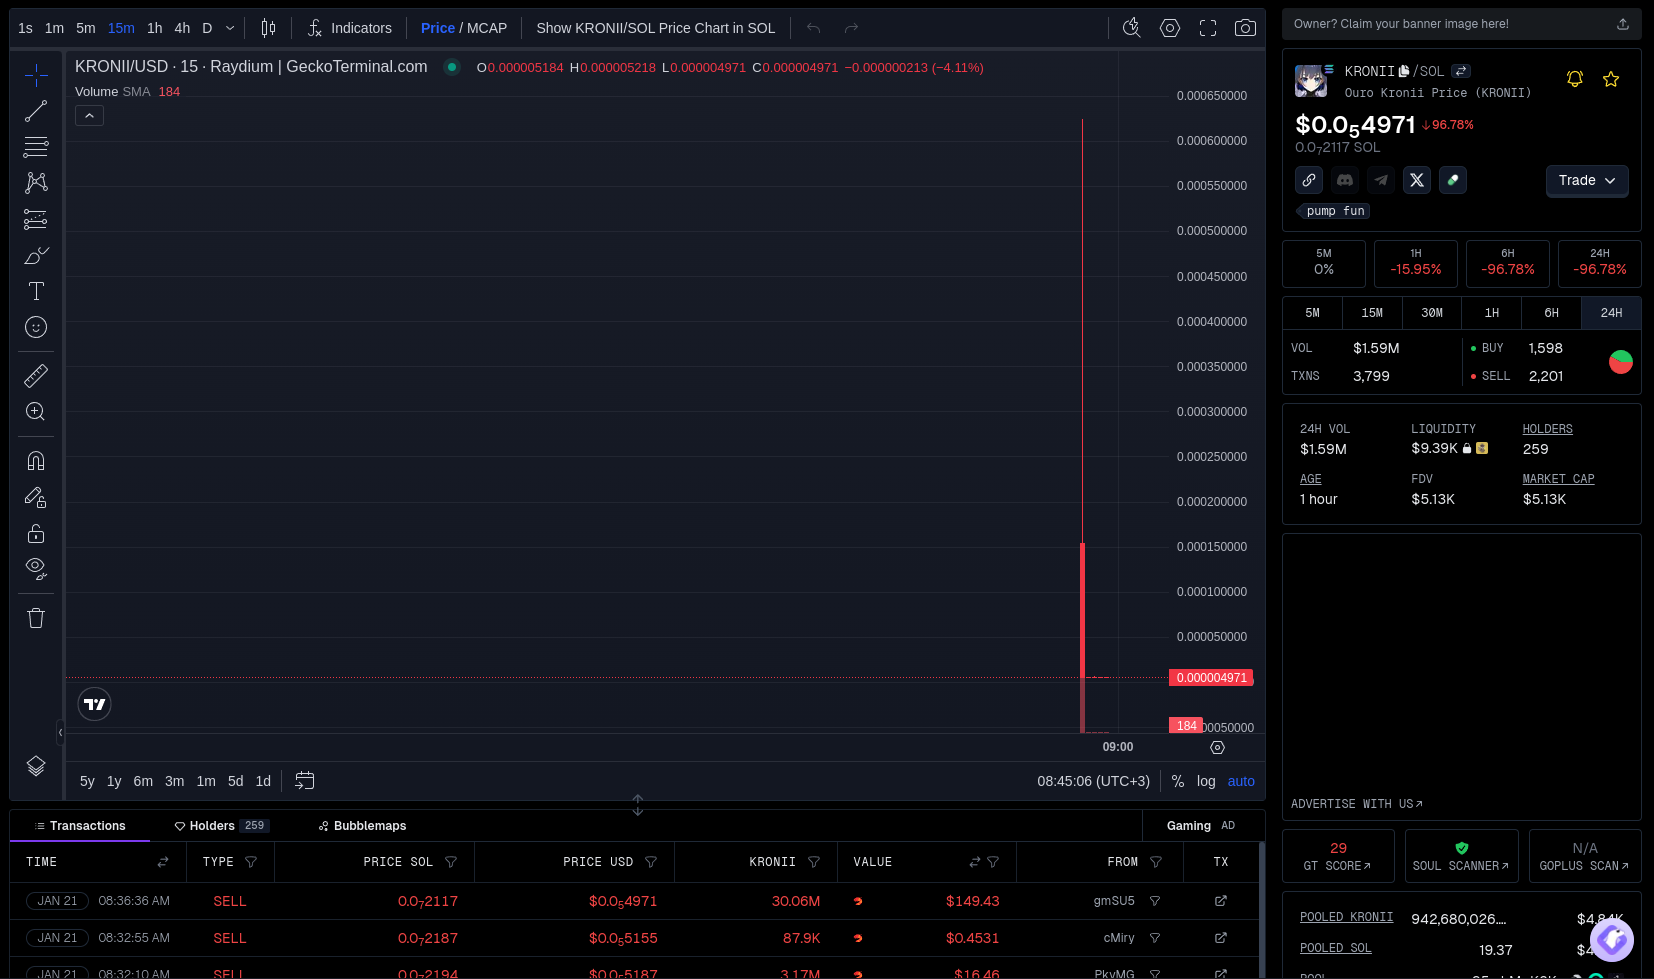Open the object tree layers icon
Image resolution: width=1654 pixels, height=979 pixels.
(x=36, y=766)
